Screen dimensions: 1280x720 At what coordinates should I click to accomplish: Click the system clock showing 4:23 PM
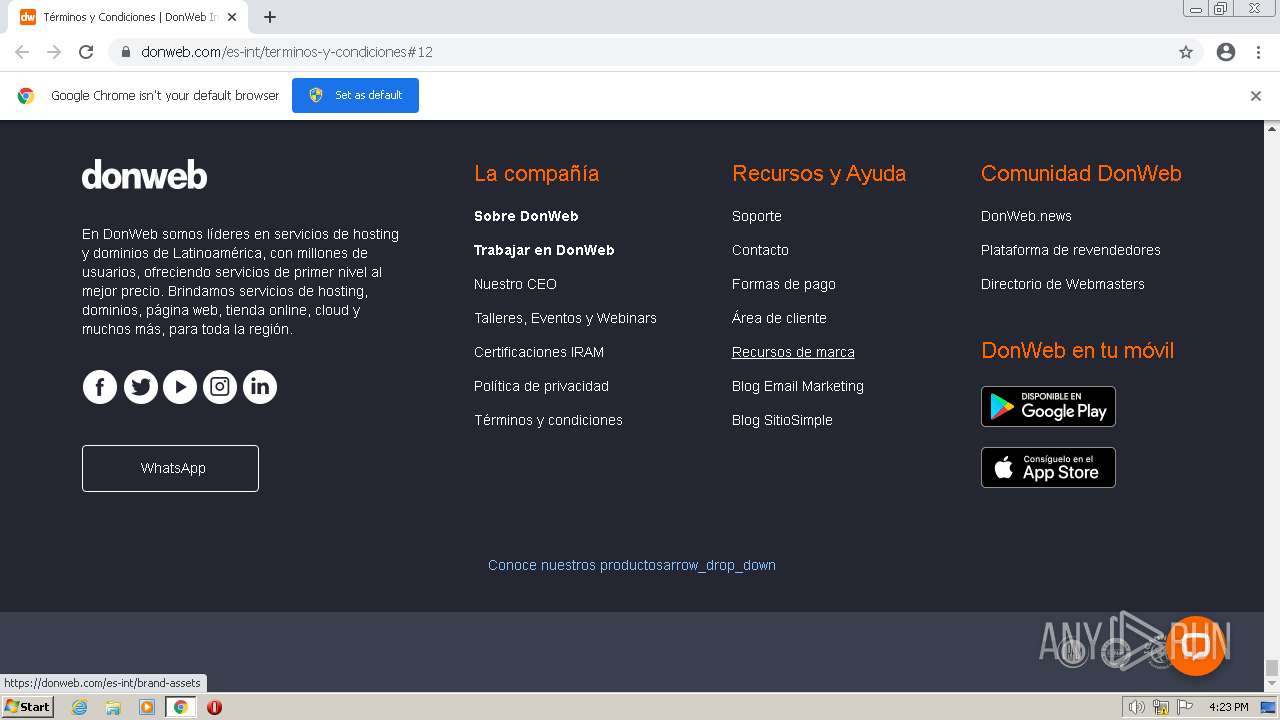tap(1228, 707)
